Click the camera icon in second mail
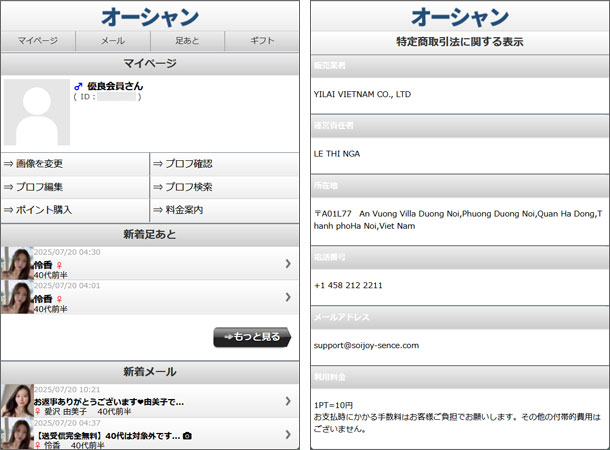 [x=188, y=435]
